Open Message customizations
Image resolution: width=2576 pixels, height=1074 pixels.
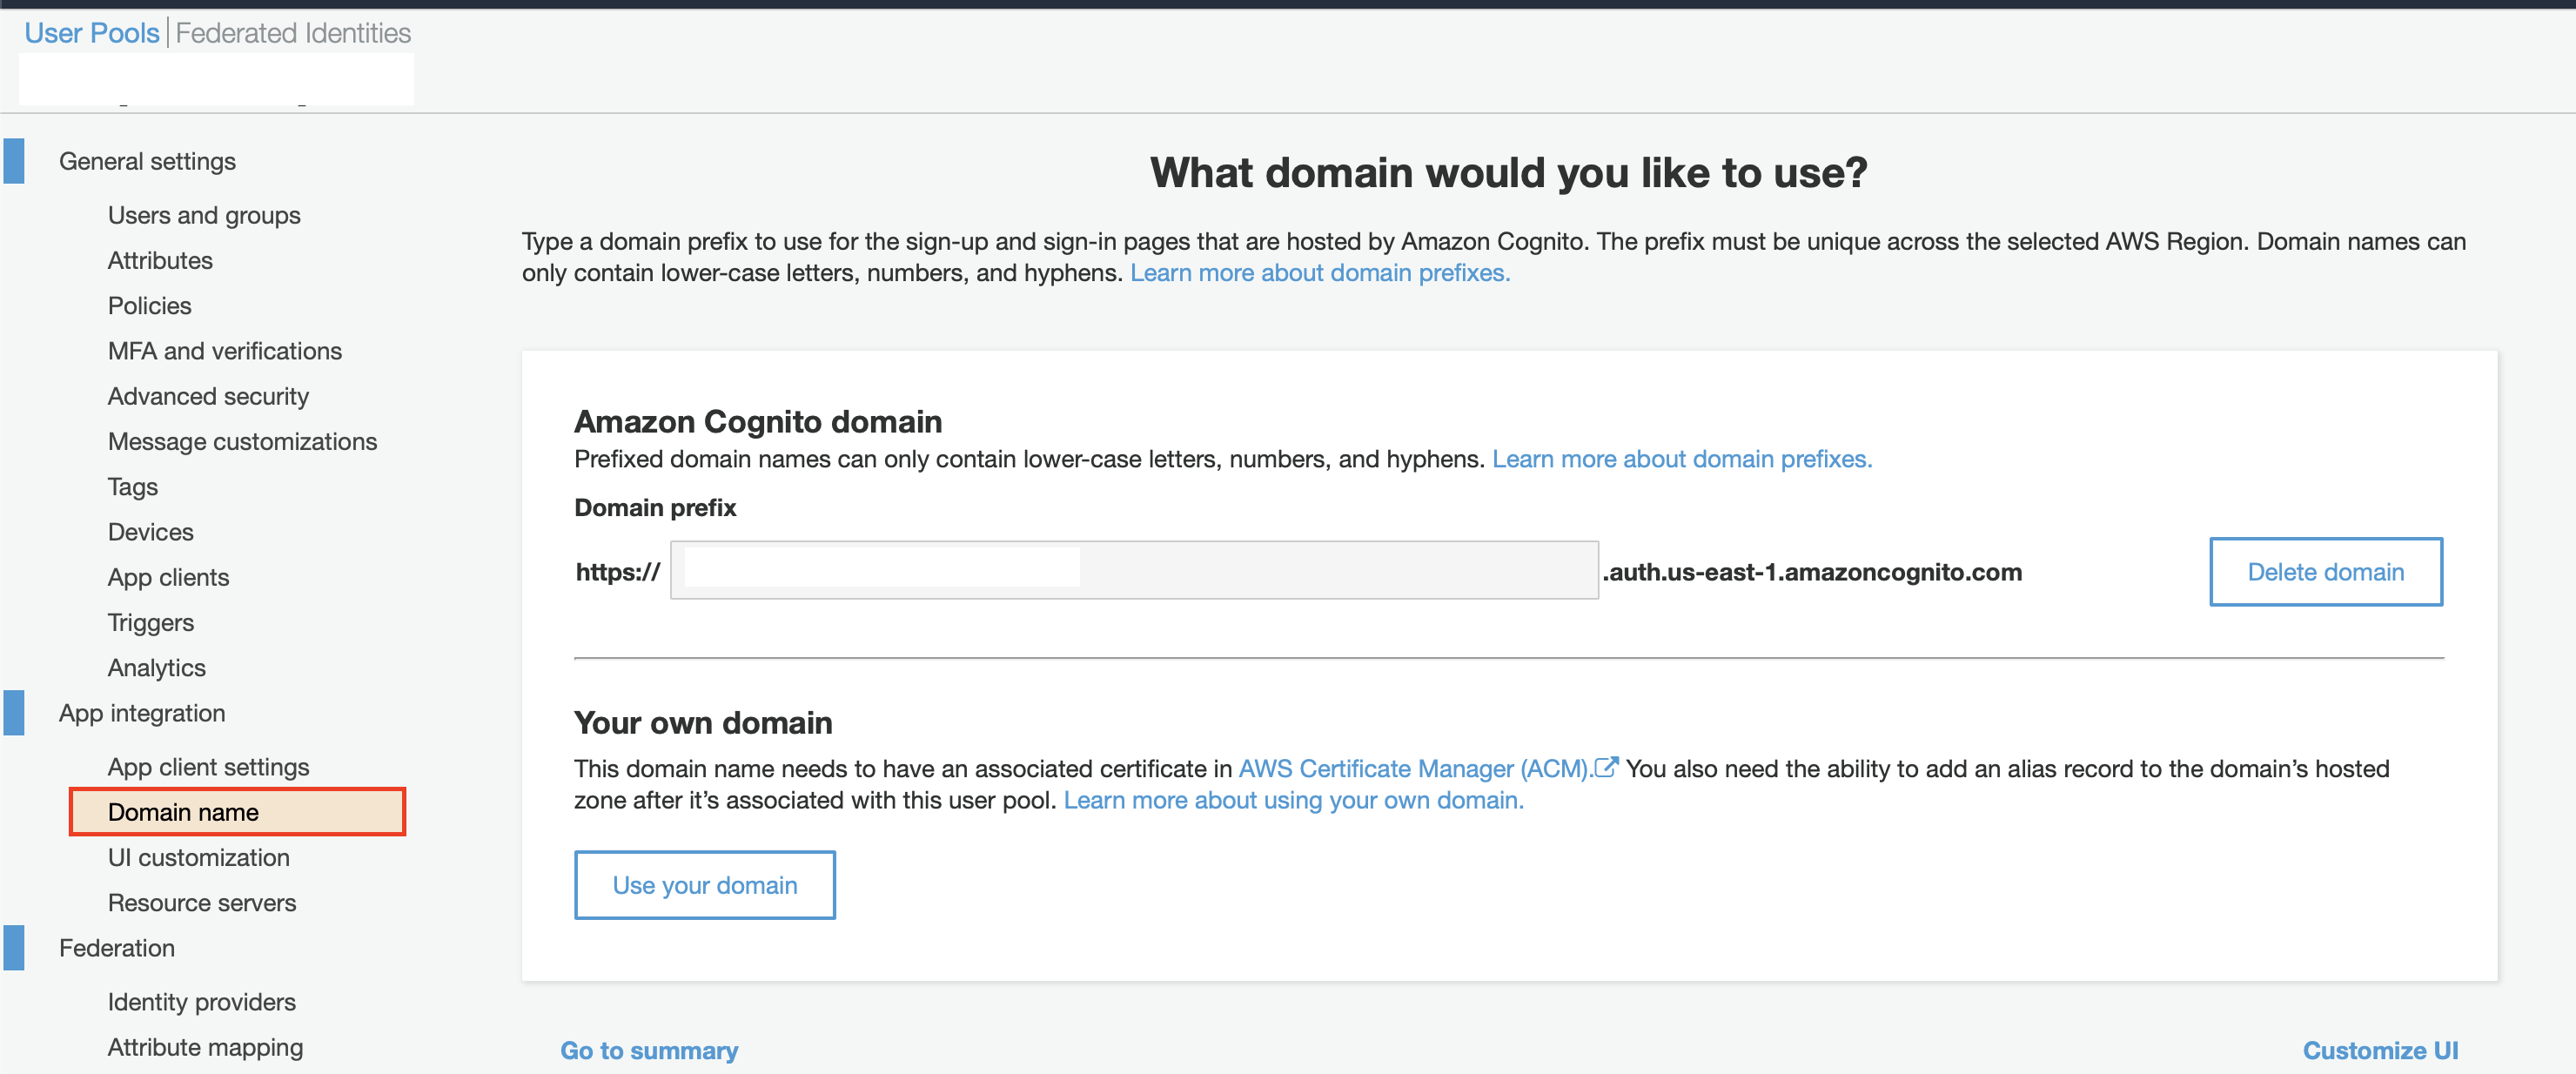pos(242,441)
